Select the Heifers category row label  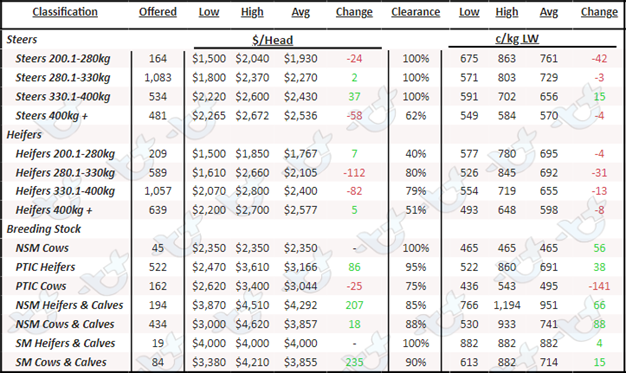(x=24, y=135)
